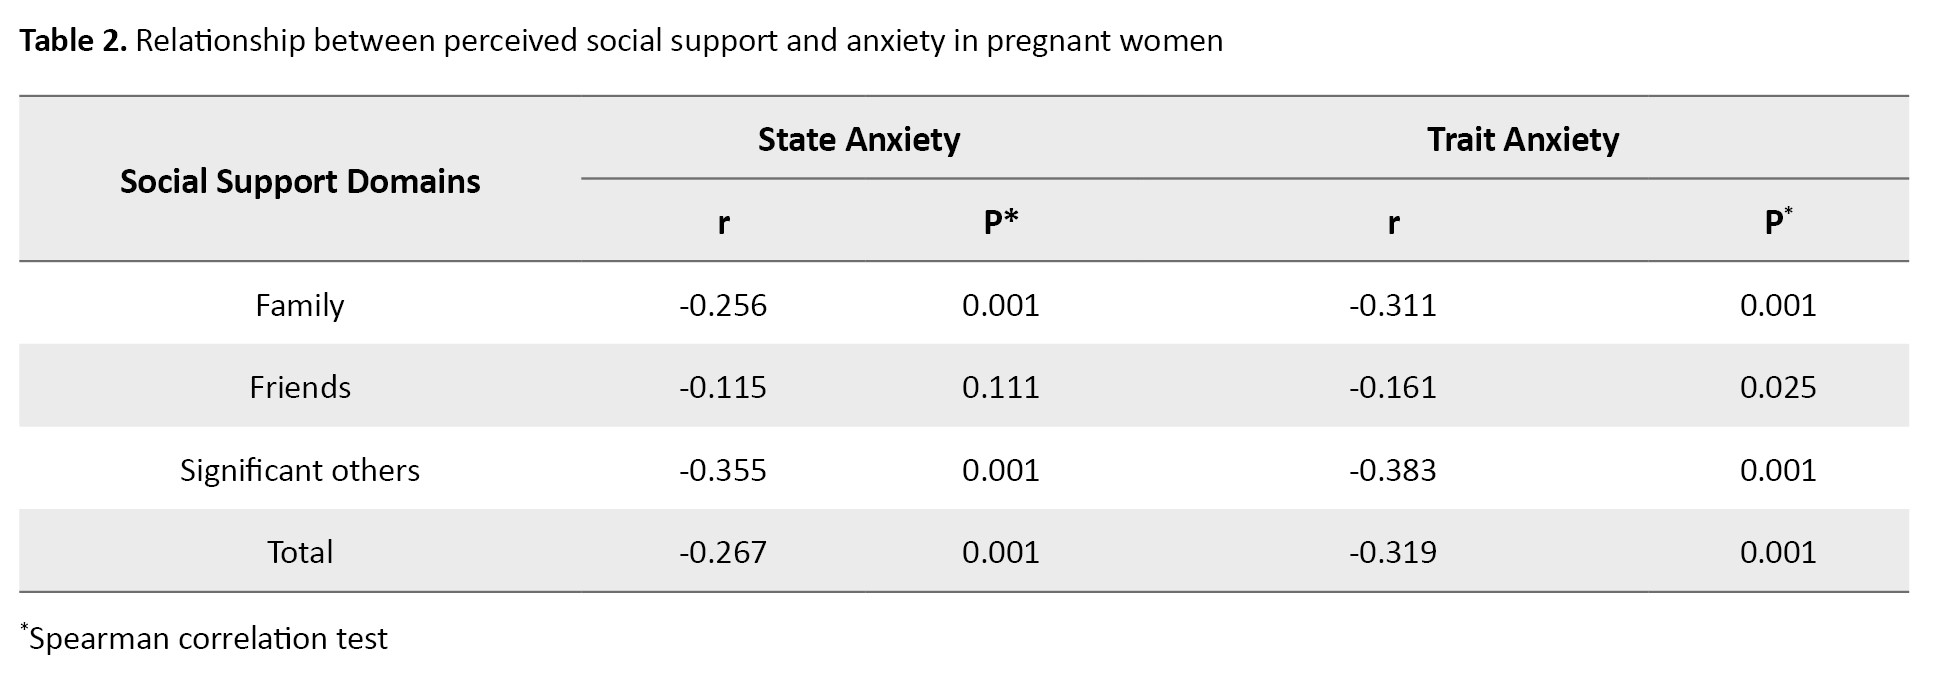1934x677 pixels.
Task: Select the Total State Anxiety r value -0.267
Action: pyautogui.click(x=722, y=552)
